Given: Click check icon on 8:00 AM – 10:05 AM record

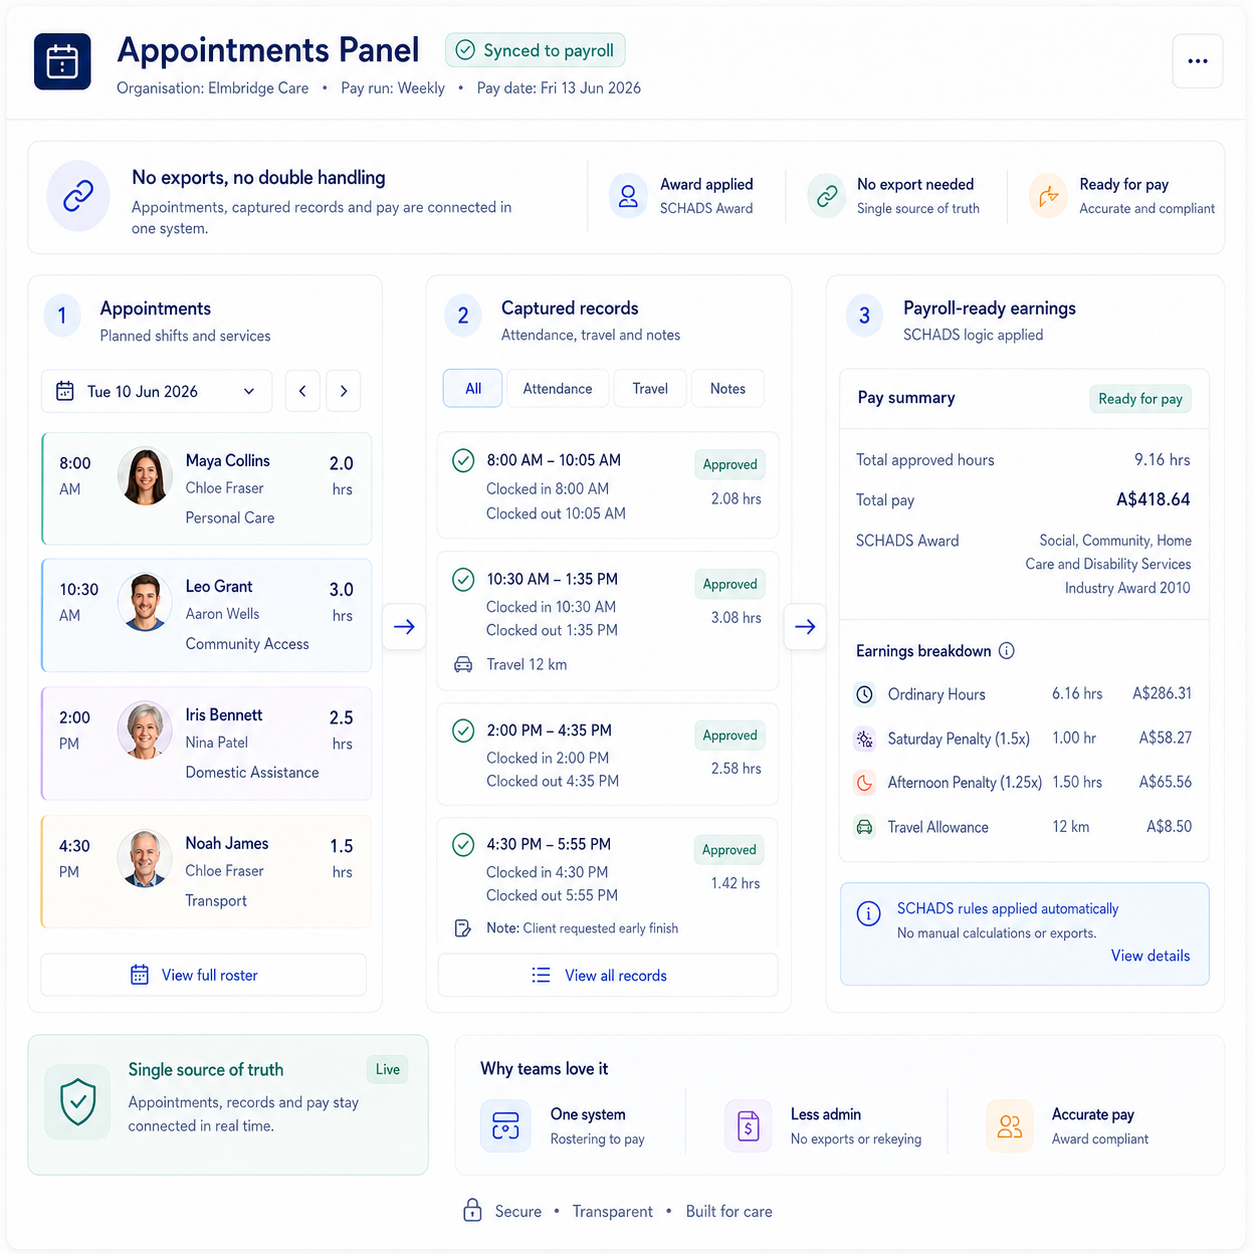Looking at the screenshot, I should click(463, 461).
